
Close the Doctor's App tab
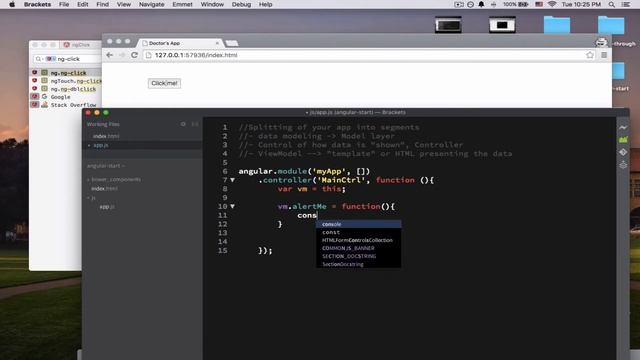pos(217,43)
